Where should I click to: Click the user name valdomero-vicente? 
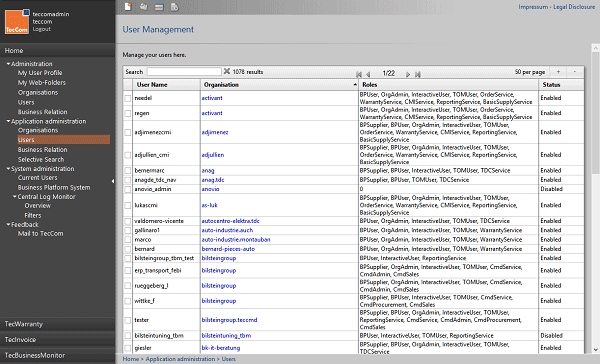(x=159, y=221)
